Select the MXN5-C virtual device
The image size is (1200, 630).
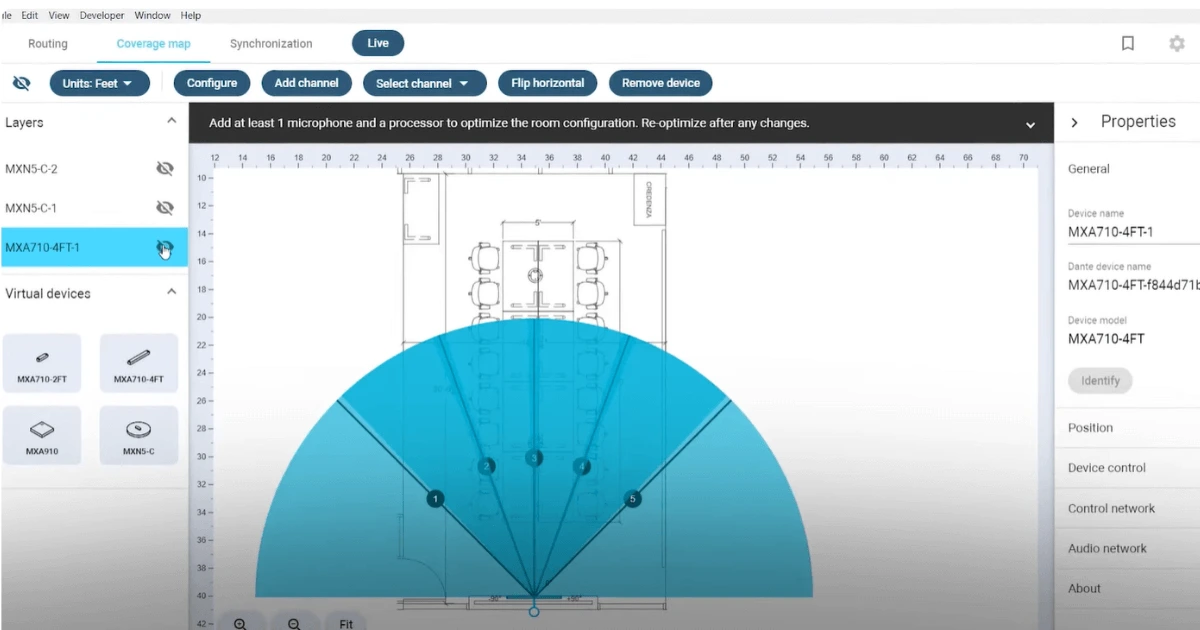click(139, 435)
